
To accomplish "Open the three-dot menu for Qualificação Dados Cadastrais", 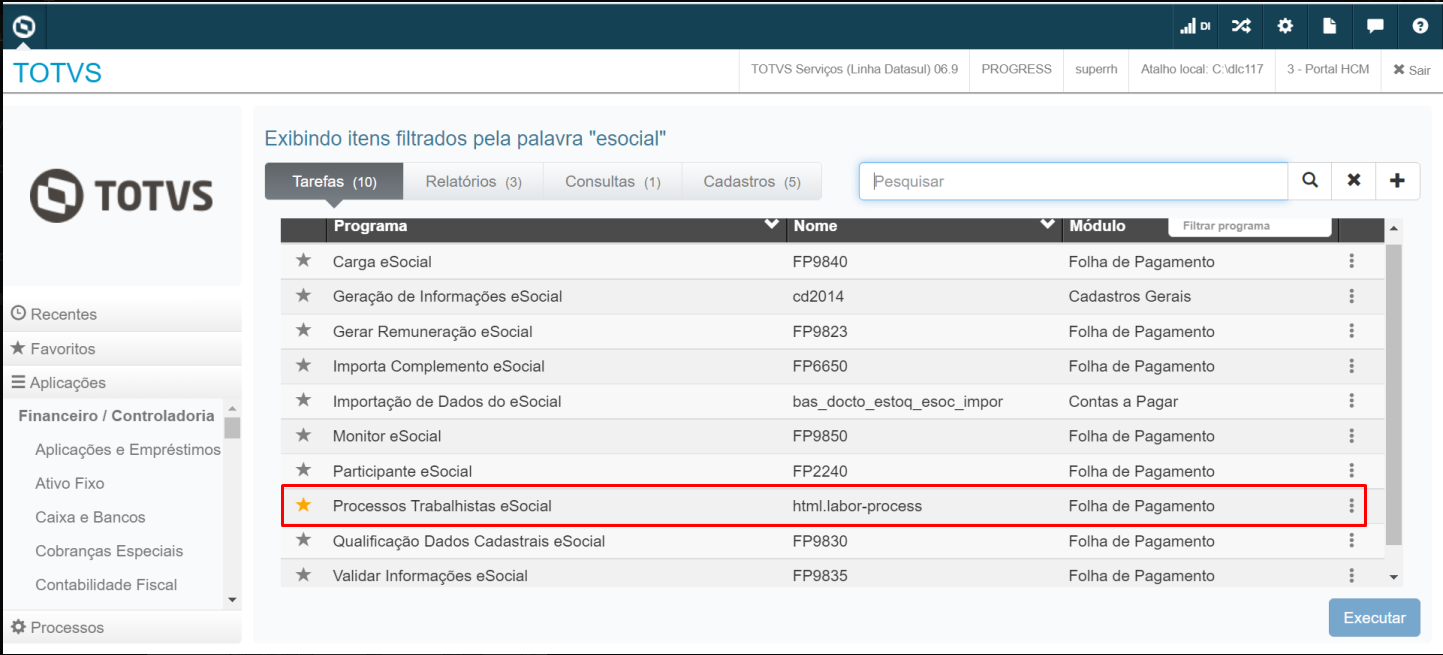I will click(x=1351, y=541).
